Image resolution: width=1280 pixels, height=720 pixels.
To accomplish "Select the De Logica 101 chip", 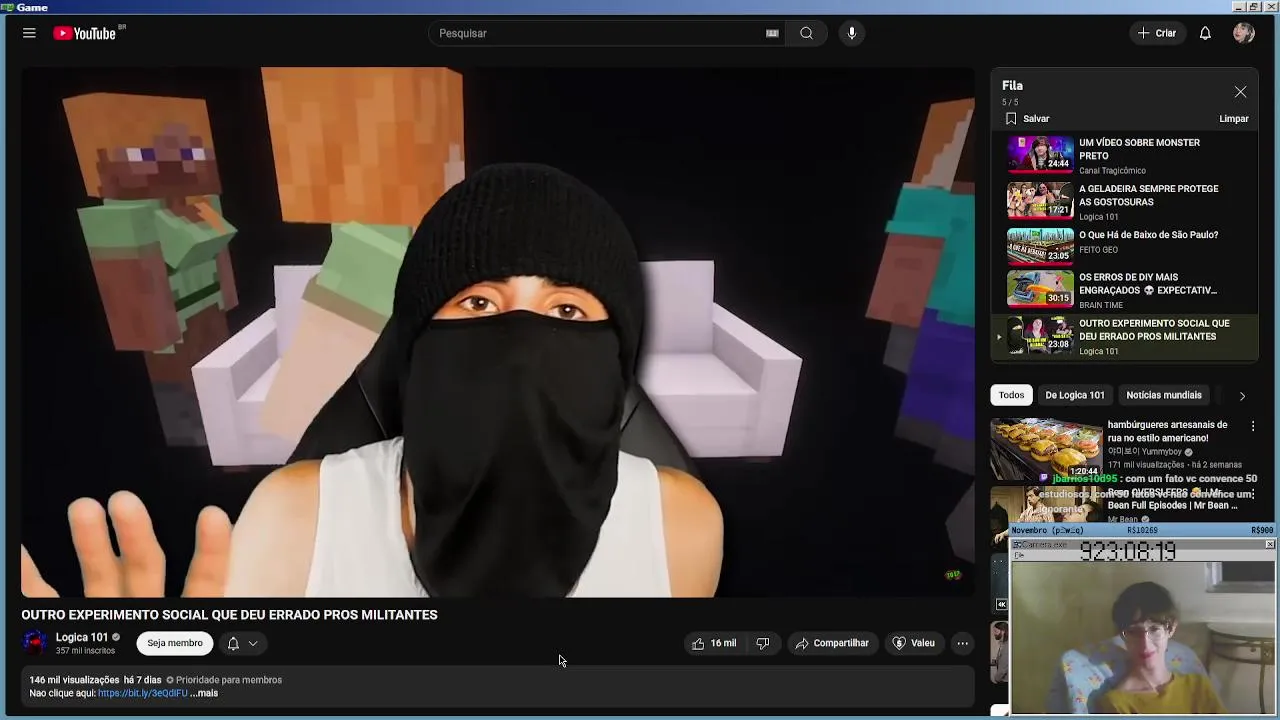I will [1075, 395].
